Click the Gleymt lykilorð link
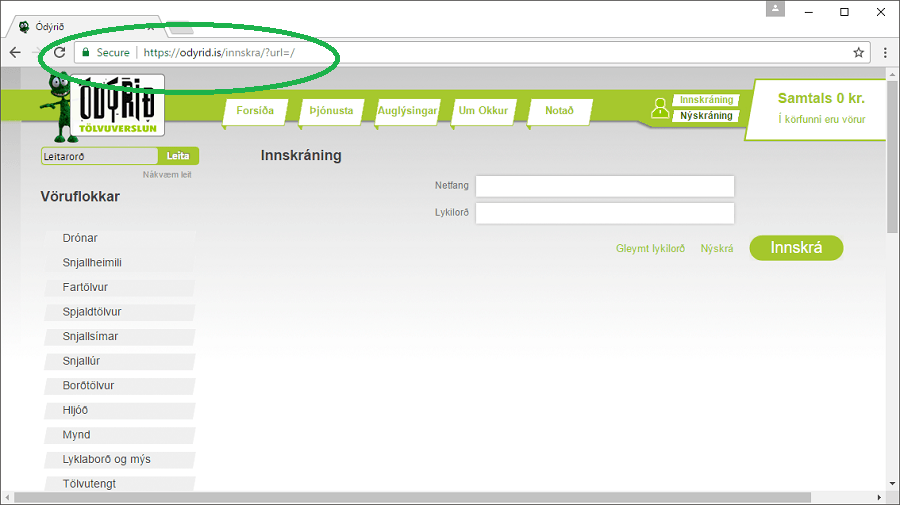The width and height of the screenshot is (900, 505). pos(650,248)
